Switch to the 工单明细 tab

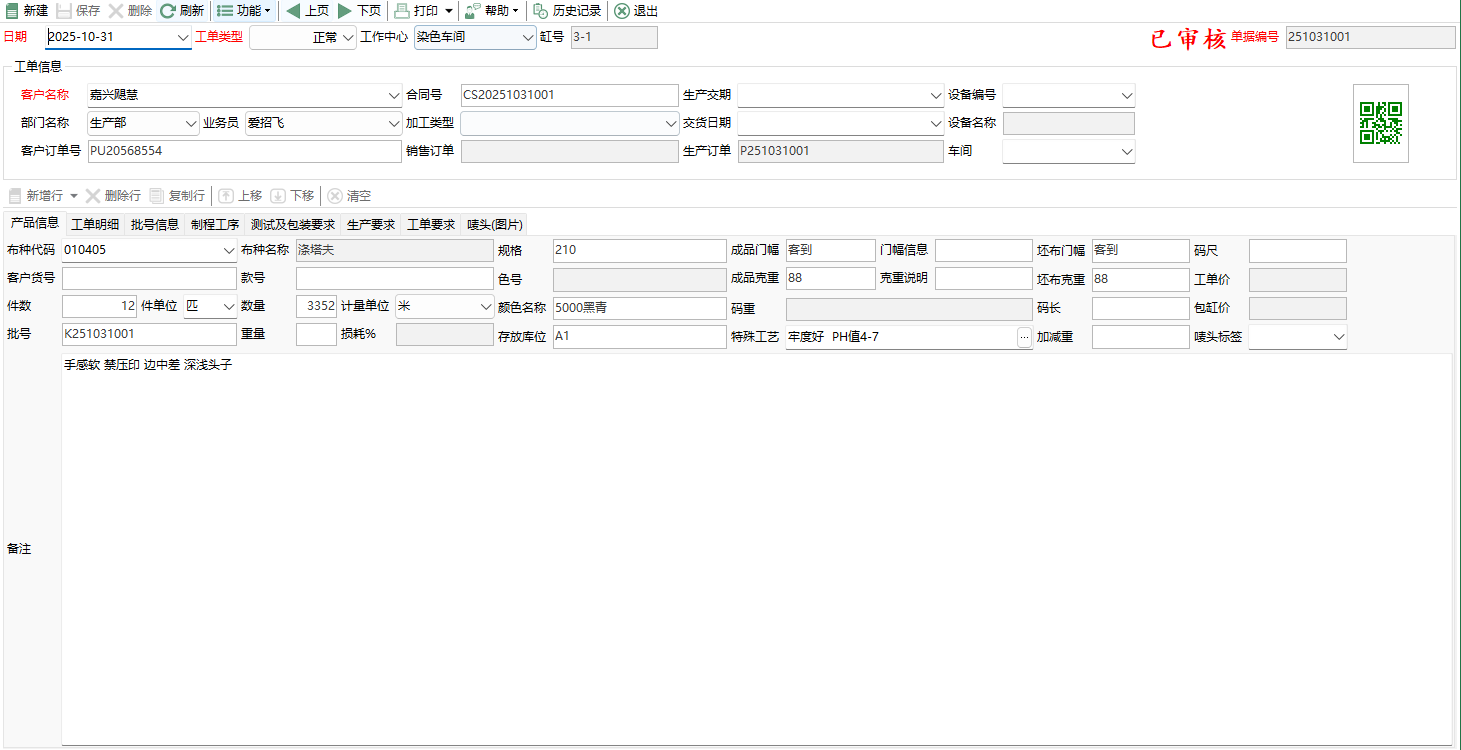(x=95, y=224)
